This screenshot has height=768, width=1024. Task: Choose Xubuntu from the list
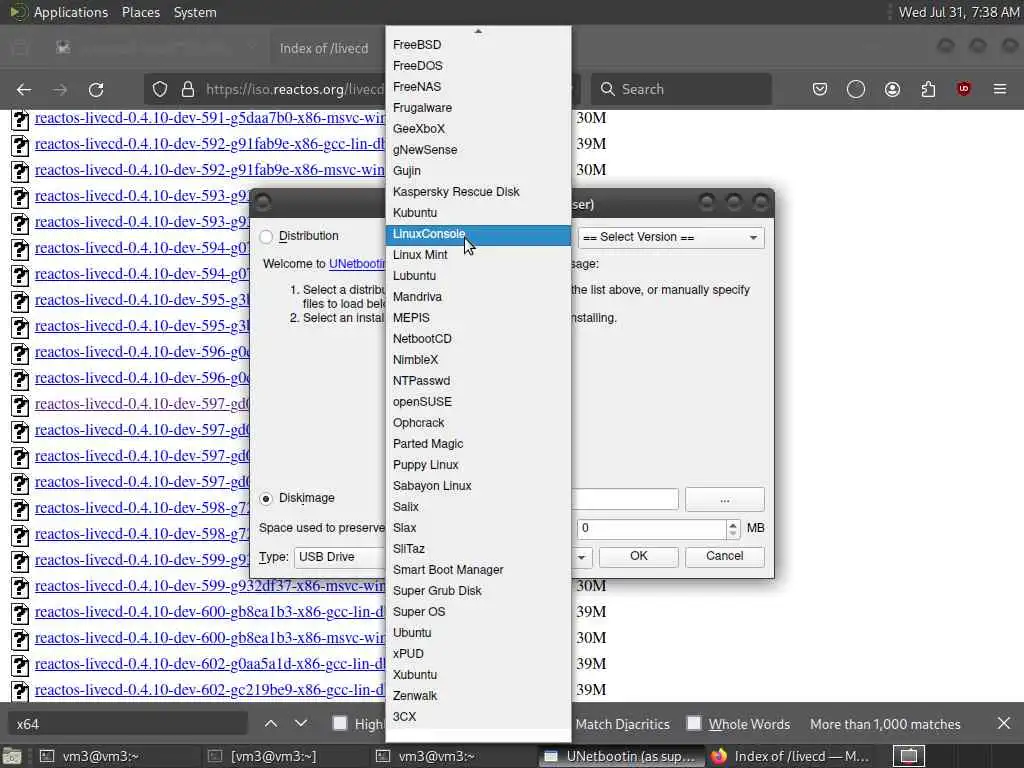pos(478,675)
